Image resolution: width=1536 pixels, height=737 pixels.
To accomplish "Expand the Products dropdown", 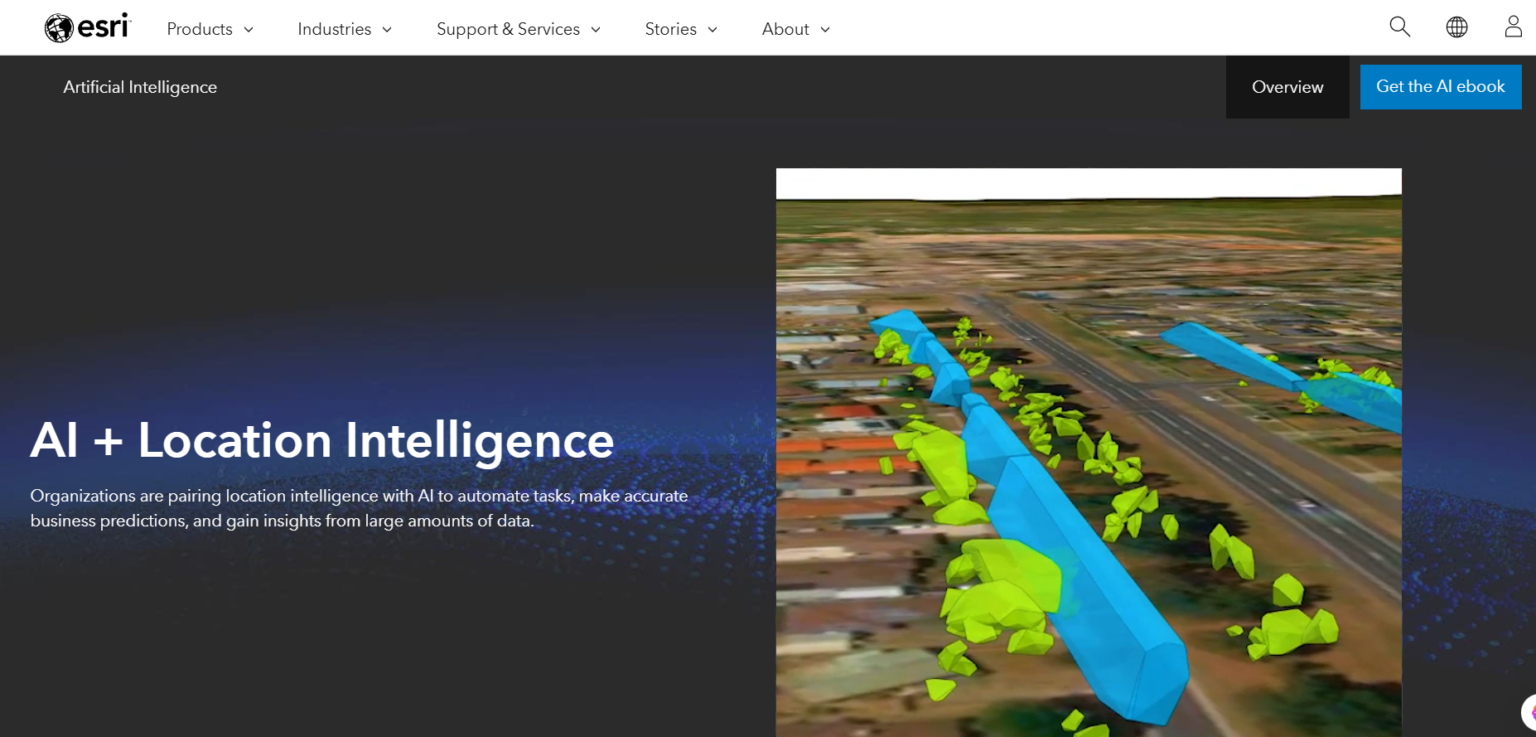I will coord(209,29).
